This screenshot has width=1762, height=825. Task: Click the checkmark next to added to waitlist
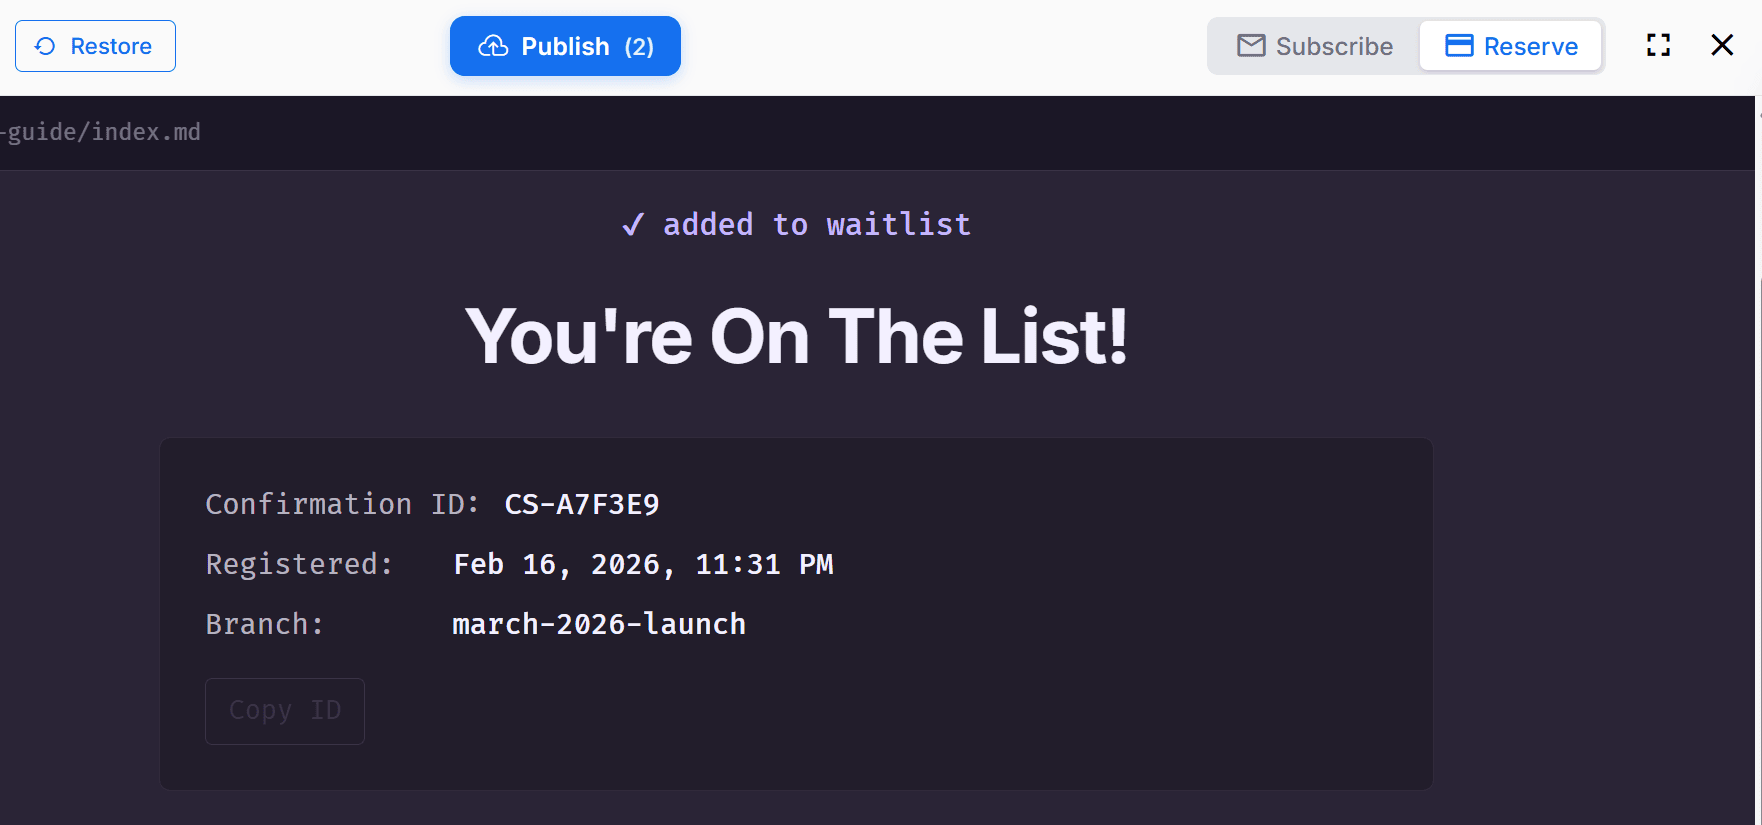[x=631, y=224]
